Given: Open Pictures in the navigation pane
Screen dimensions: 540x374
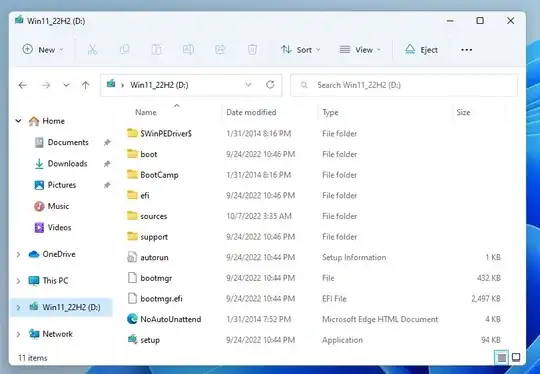Looking at the screenshot, I should (62, 185).
